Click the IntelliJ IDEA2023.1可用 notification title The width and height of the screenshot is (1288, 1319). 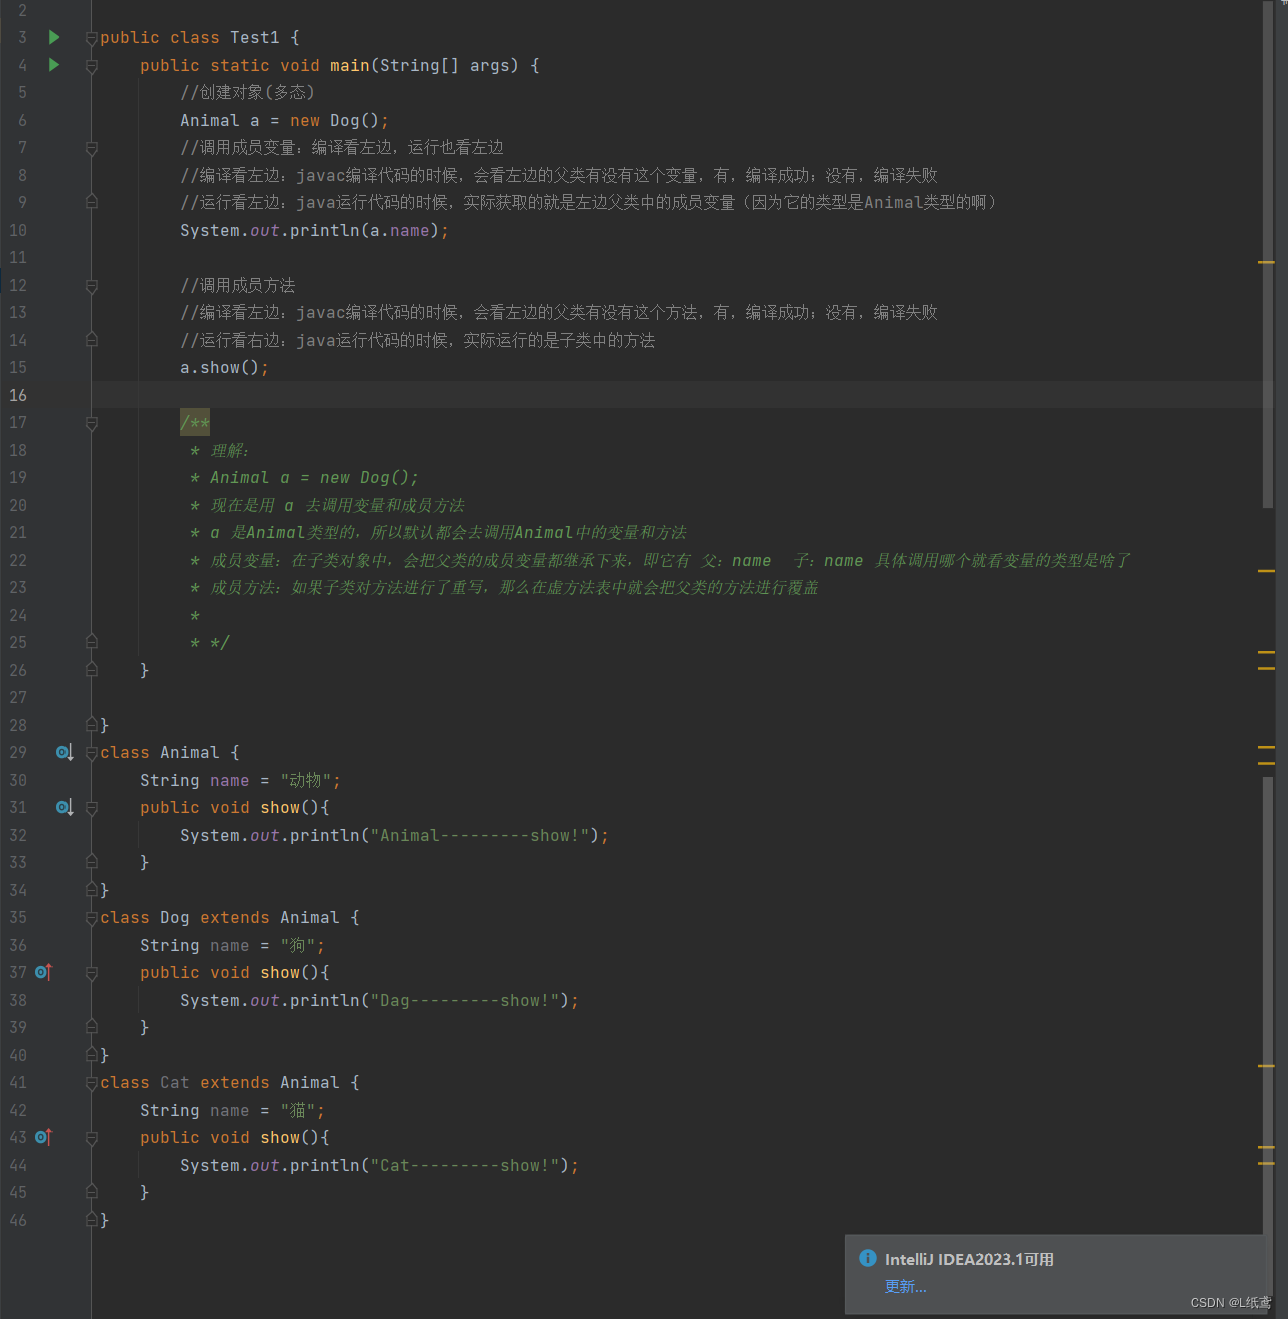tap(969, 1259)
